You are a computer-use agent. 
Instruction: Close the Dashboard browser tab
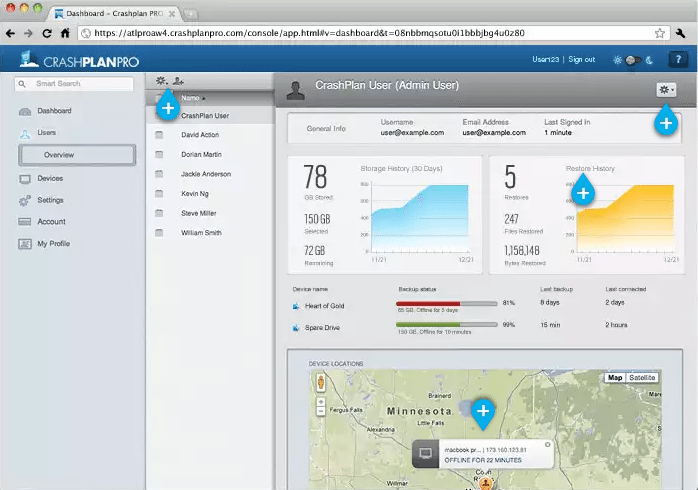coord(171,14)
